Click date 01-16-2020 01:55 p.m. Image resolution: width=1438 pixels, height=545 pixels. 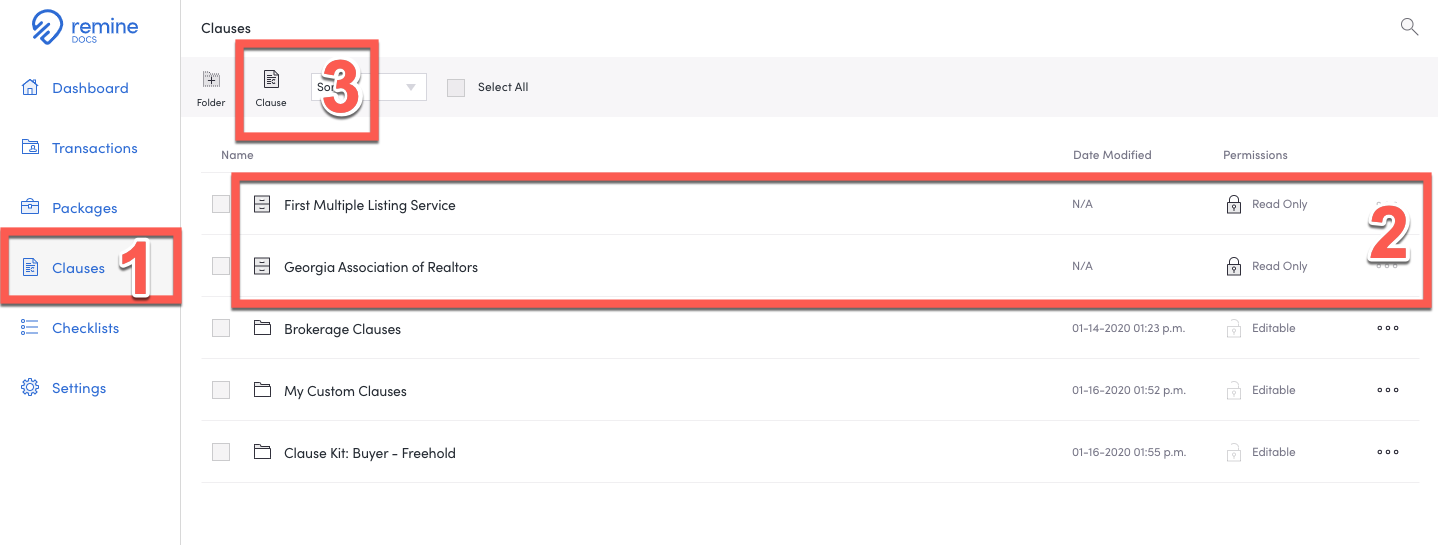[x=1129, y=452]
